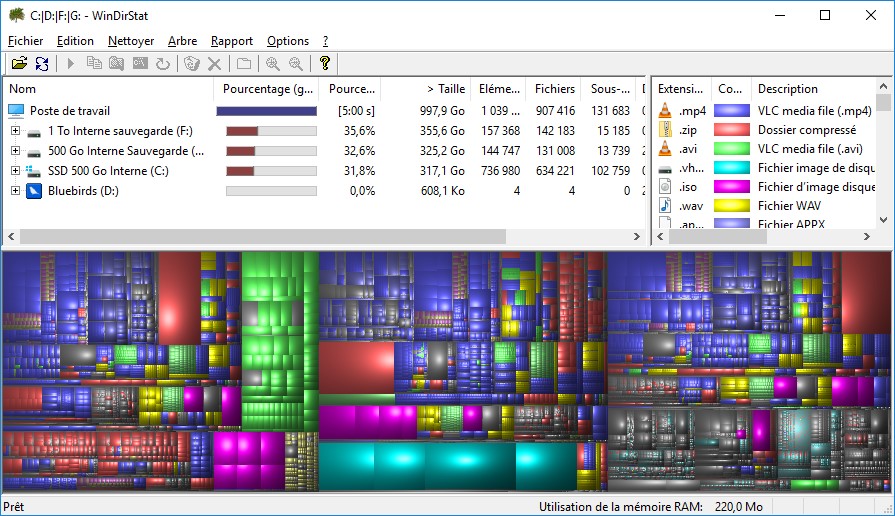Viewport: 895px width, 516px height.
Task: Click the .mp4 blue color swatch
Action: 731,111
